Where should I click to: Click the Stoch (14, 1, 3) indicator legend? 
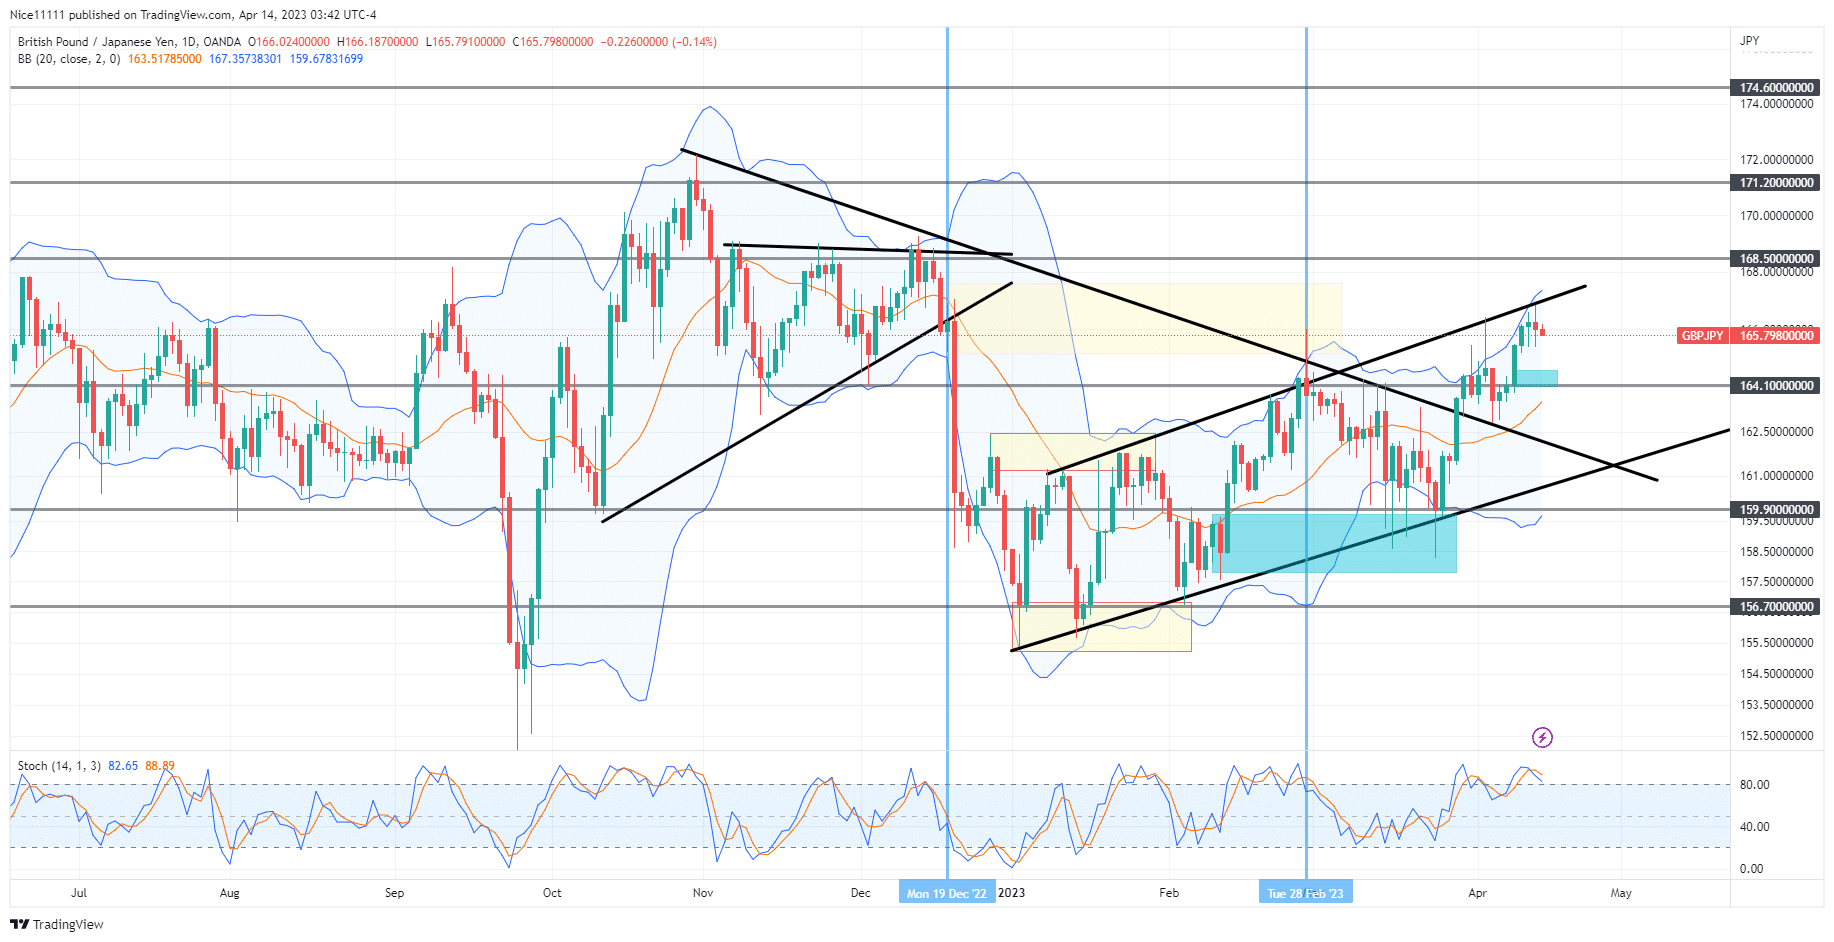coord(59,766)
